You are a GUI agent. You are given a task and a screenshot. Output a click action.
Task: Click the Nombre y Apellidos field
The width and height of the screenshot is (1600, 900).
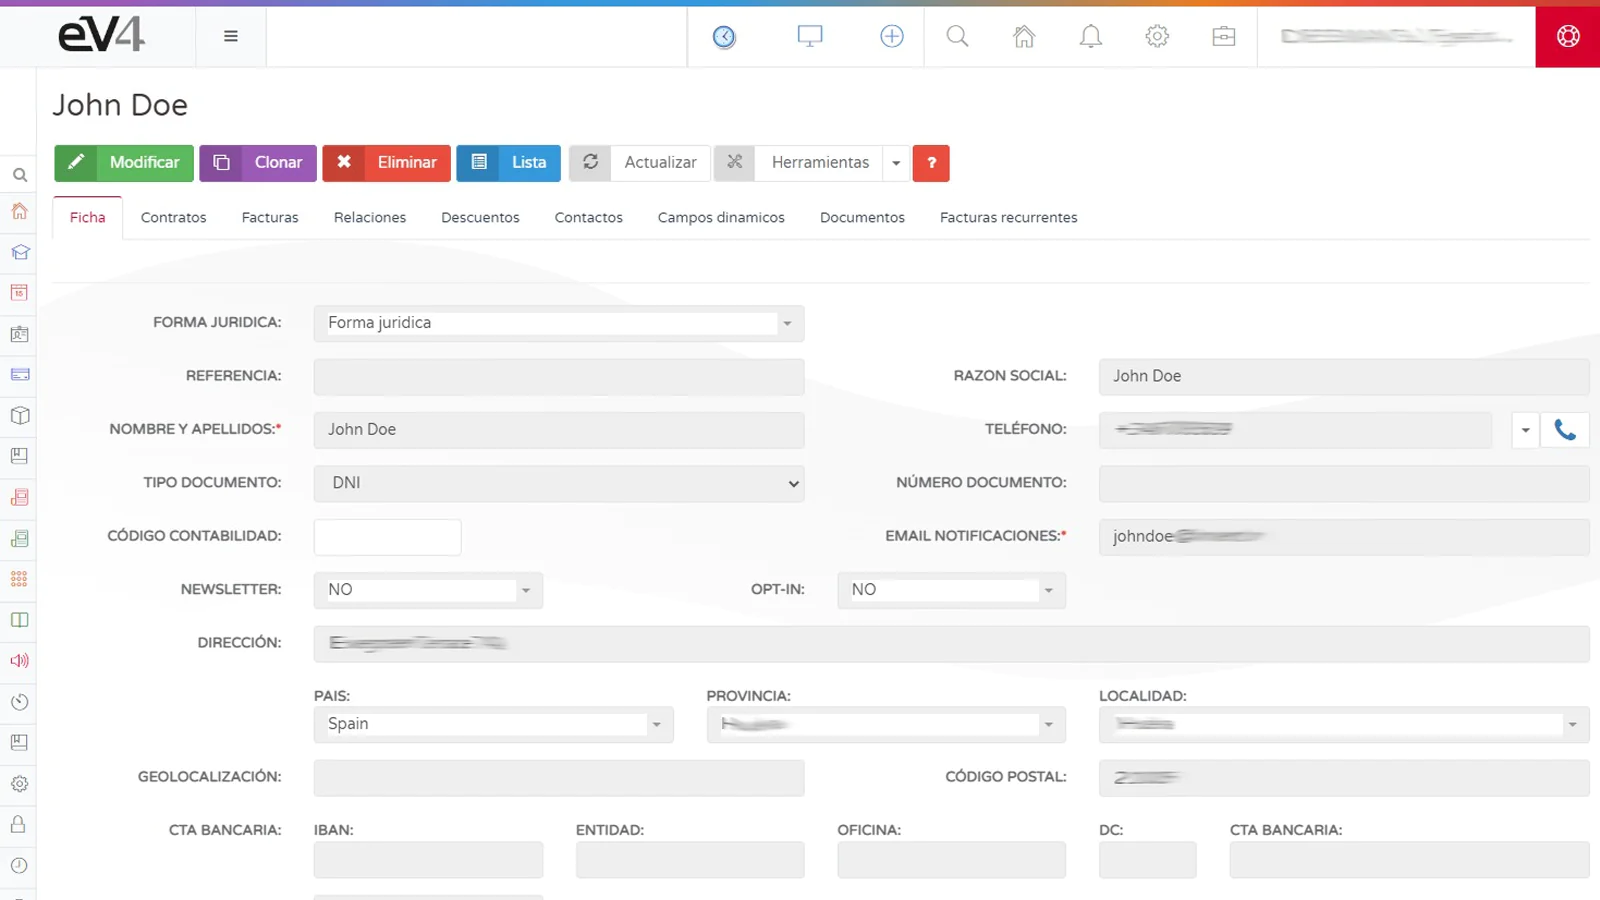coord(559,430)
